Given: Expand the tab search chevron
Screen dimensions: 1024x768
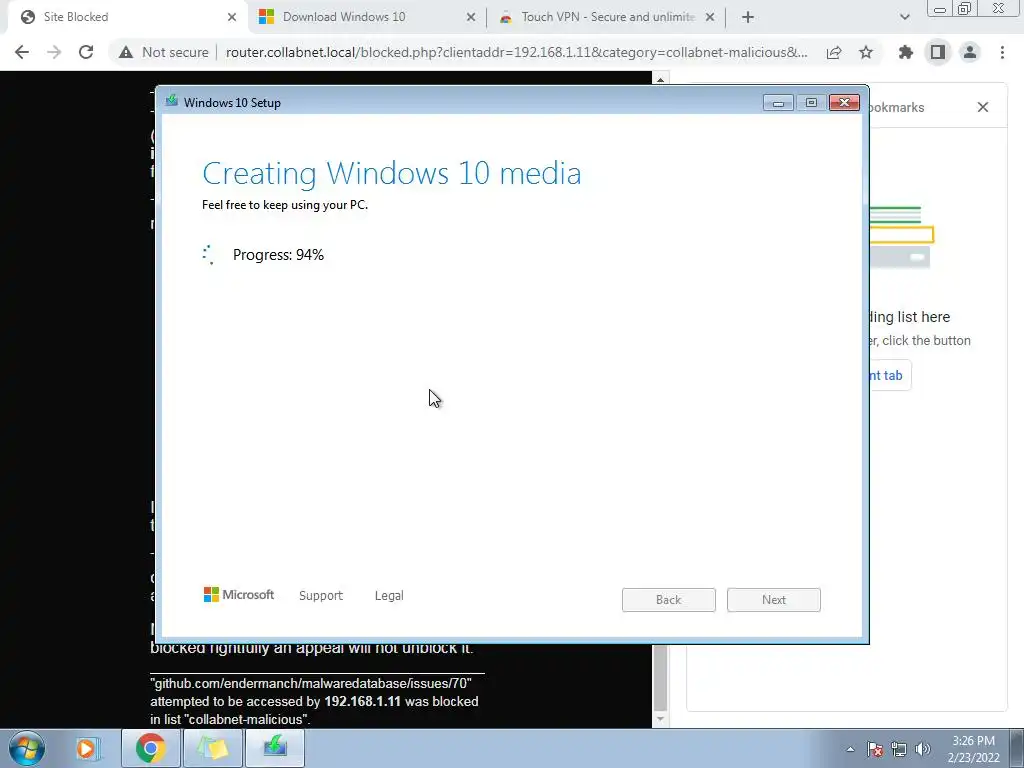Looking at the screenshot, I should tap(904, 17).
